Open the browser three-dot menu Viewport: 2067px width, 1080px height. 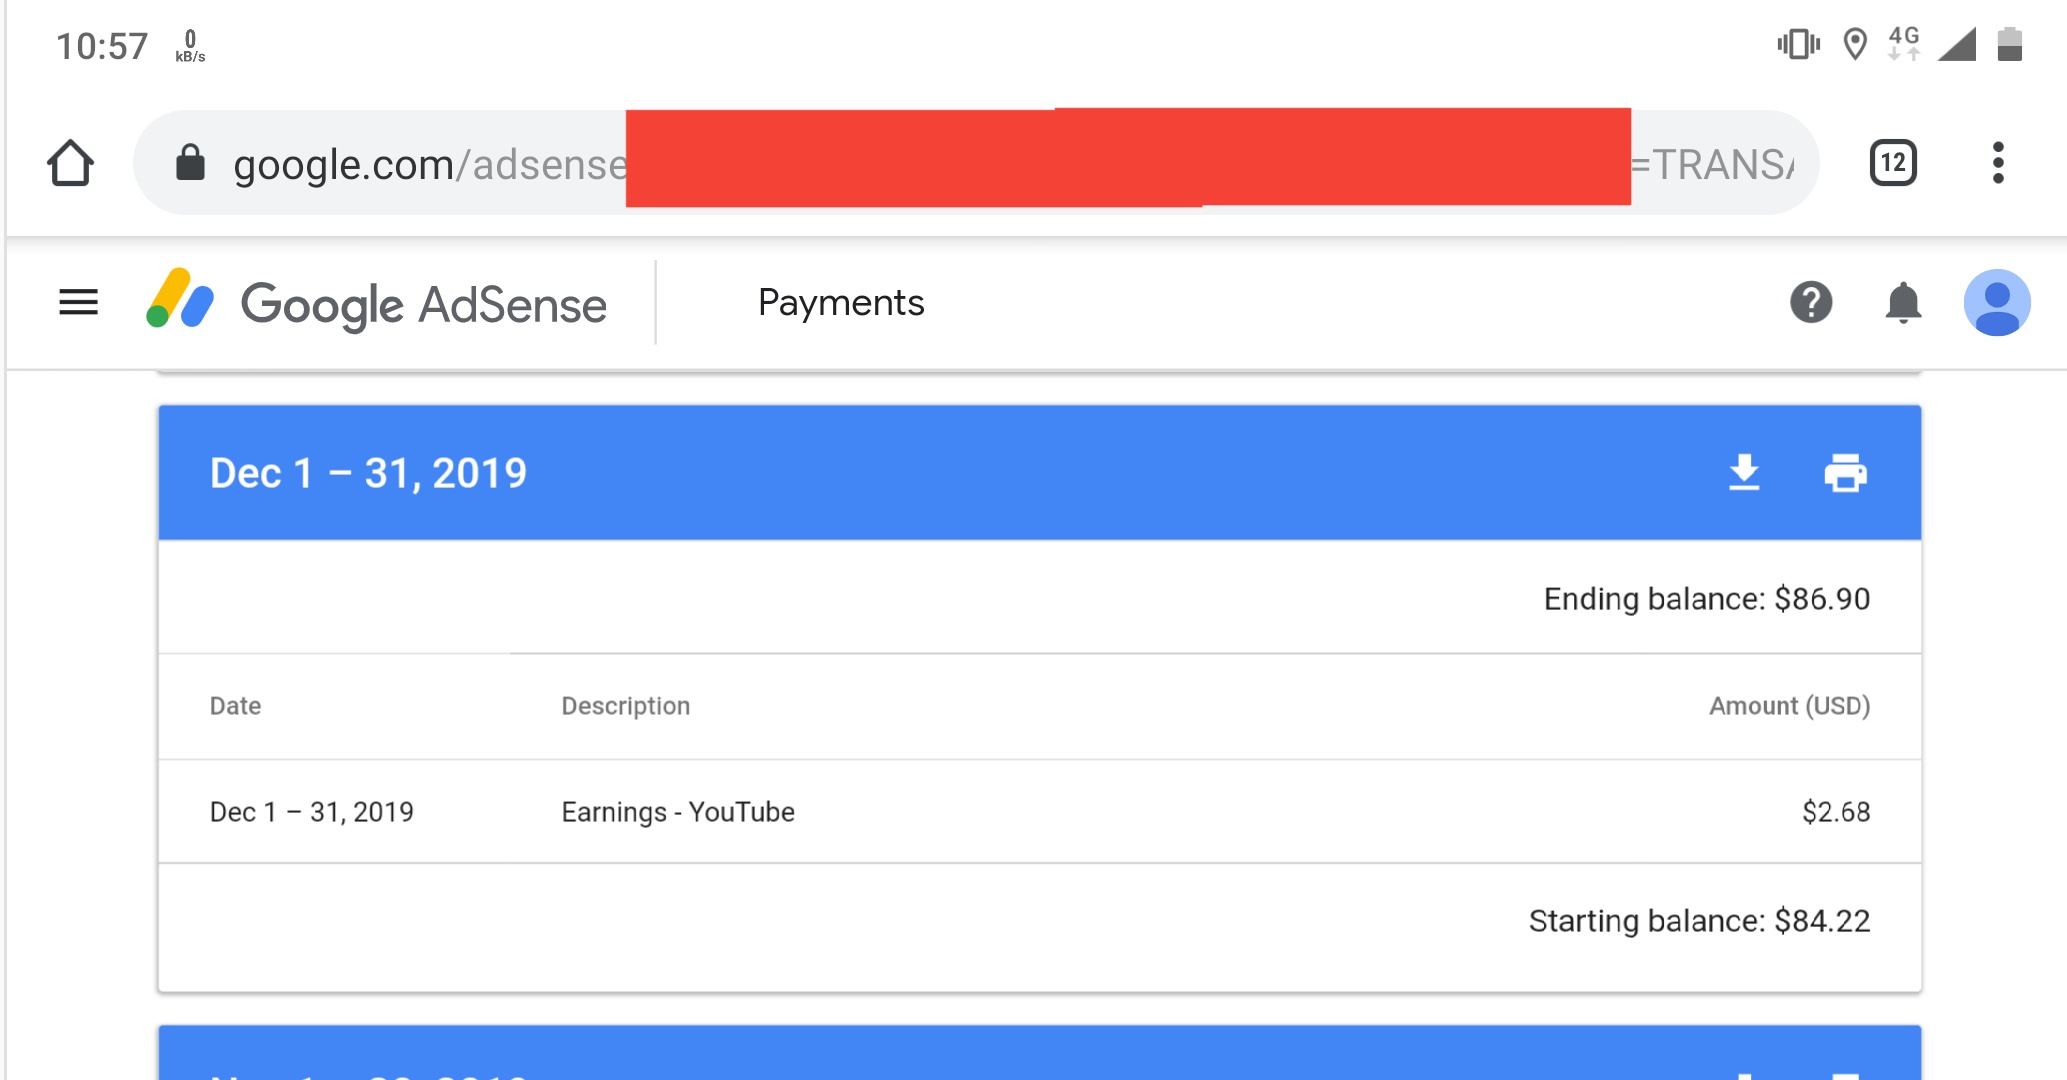click(1998, 163)
